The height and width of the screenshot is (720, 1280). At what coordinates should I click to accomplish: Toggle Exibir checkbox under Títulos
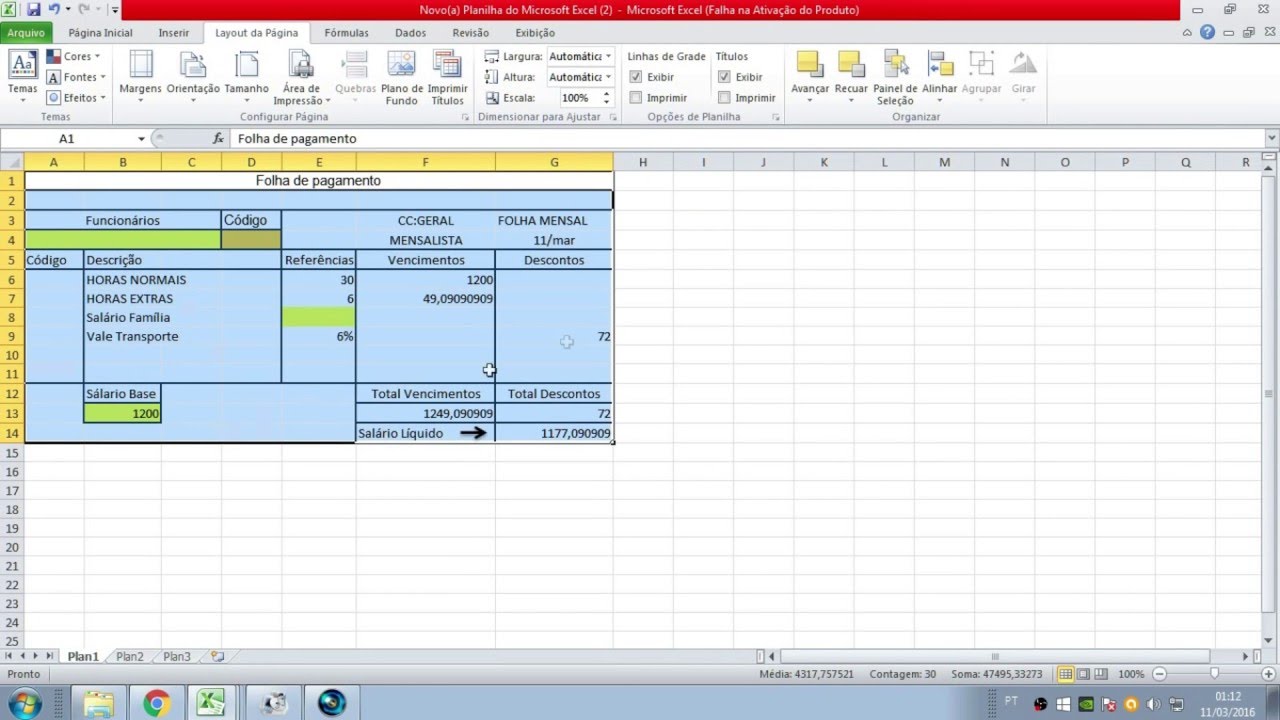click(x=724, y=77)
